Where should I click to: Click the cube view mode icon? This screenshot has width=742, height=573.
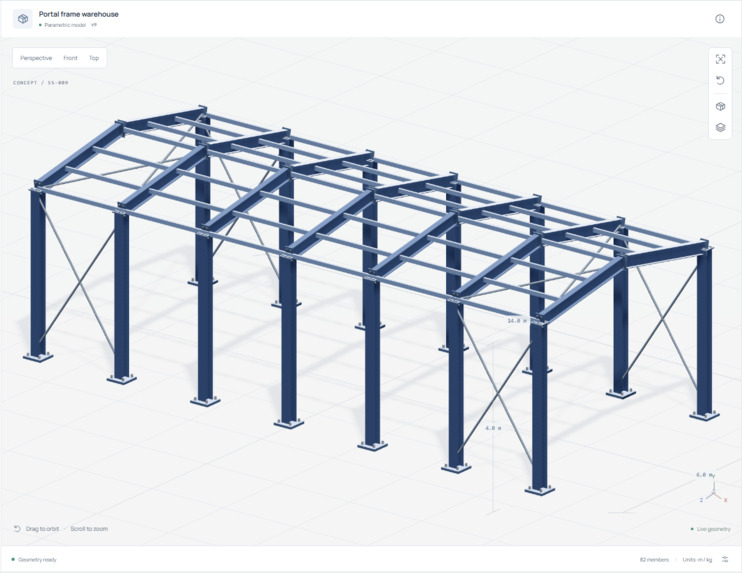tap(720, 106)
